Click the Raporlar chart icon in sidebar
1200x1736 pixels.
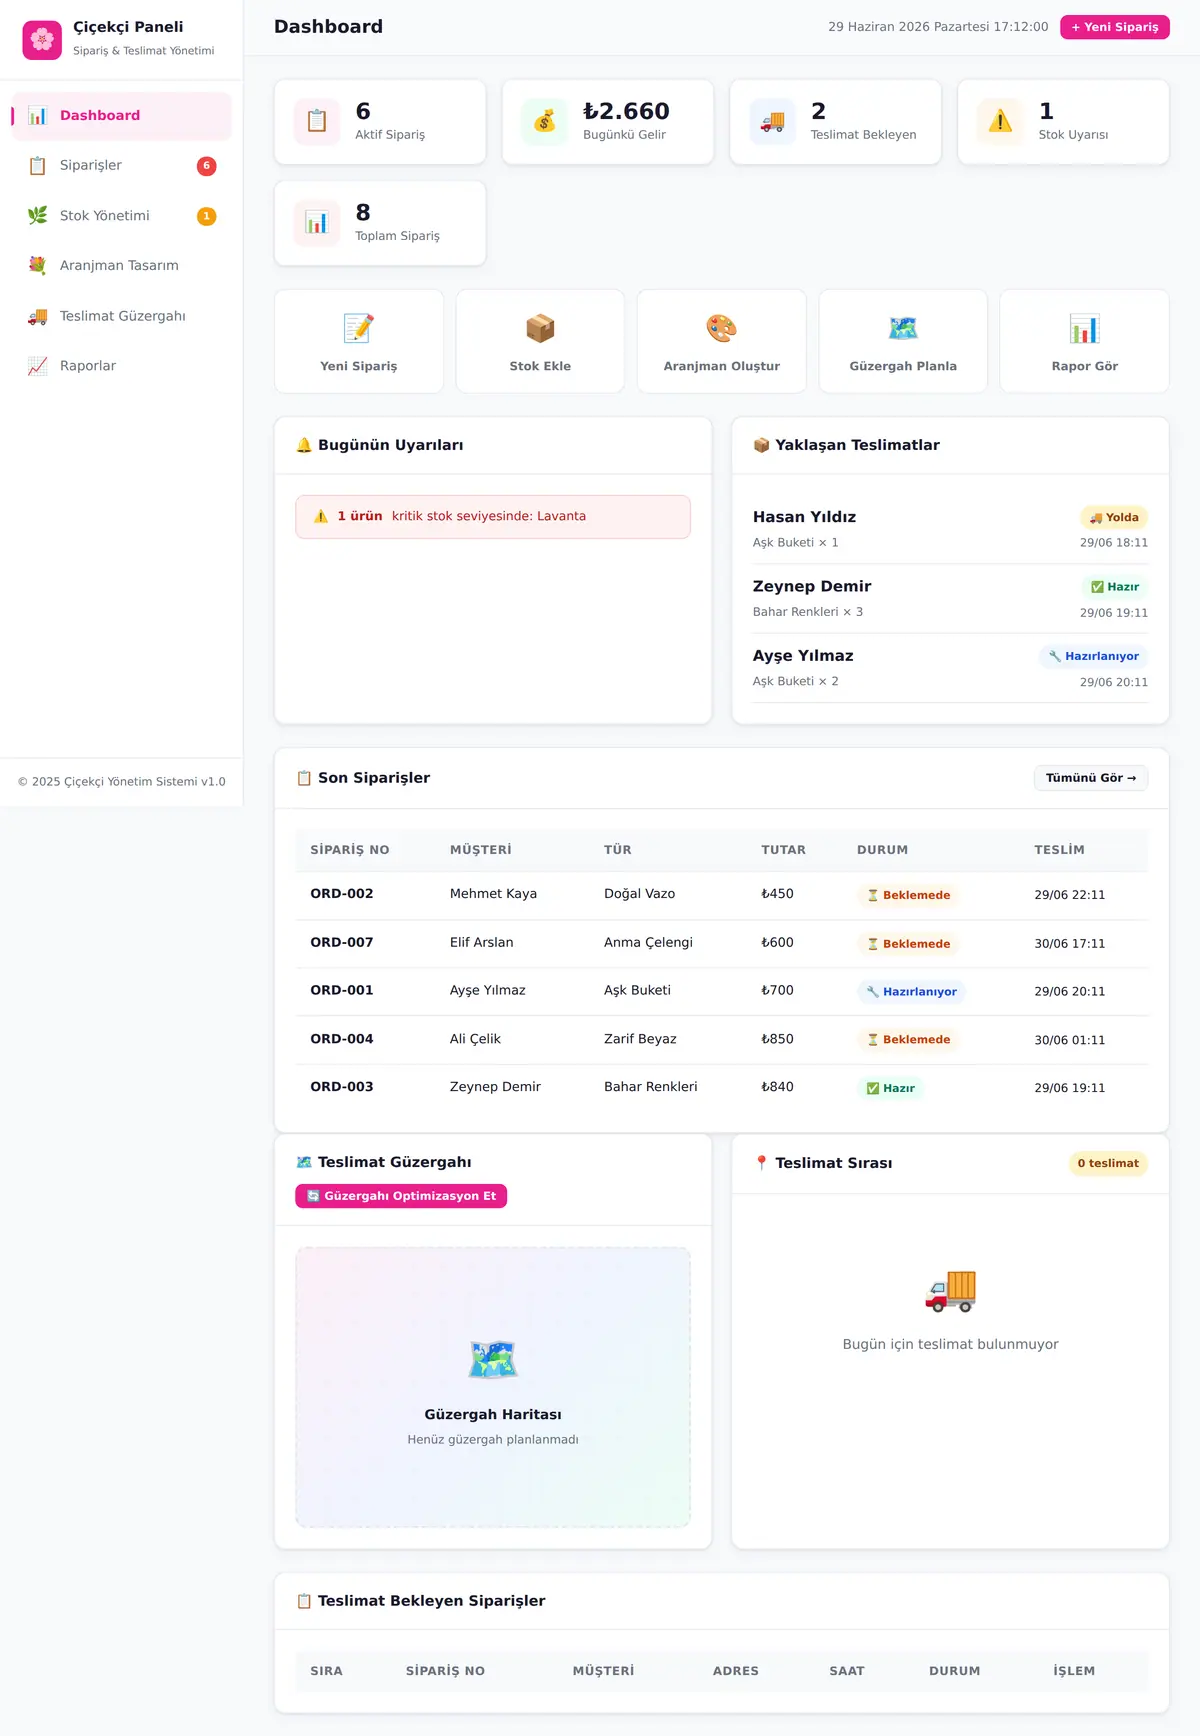38,366
